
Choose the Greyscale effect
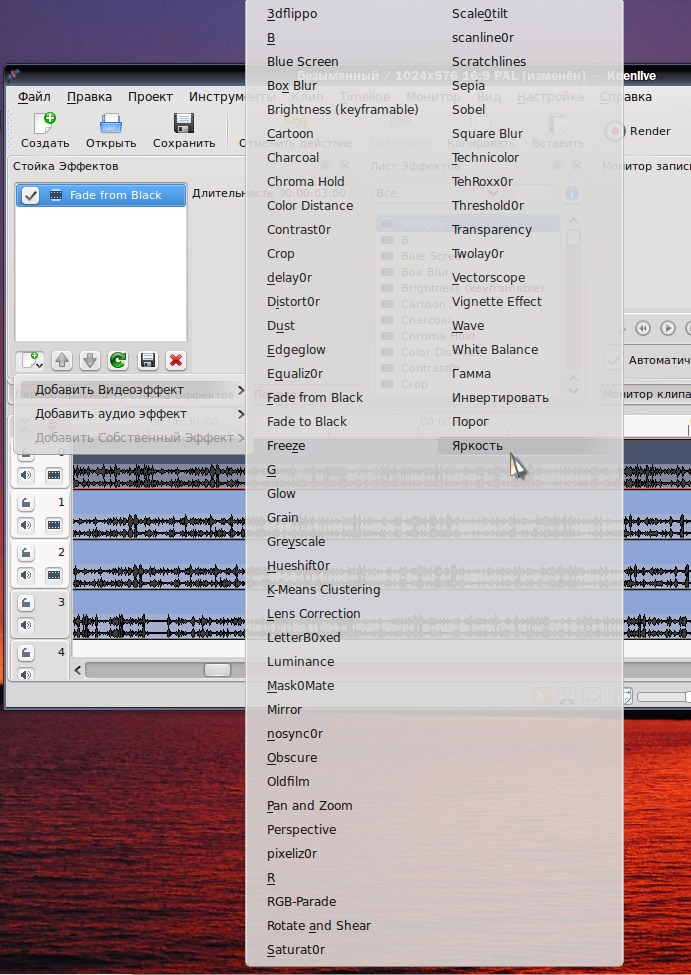click(295, 542)
